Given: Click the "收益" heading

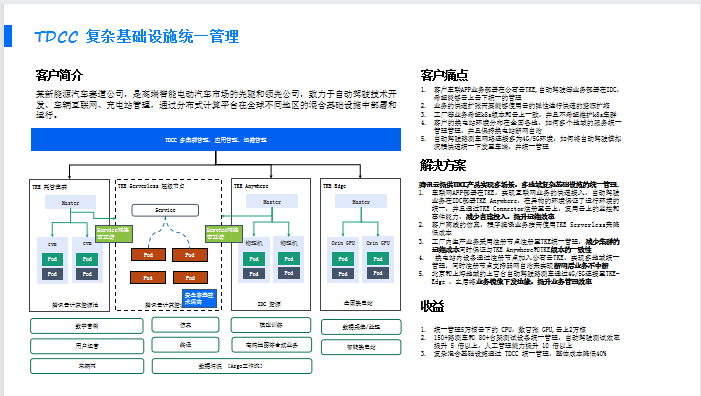Looking at the screenshot, I should pos(432,306).
